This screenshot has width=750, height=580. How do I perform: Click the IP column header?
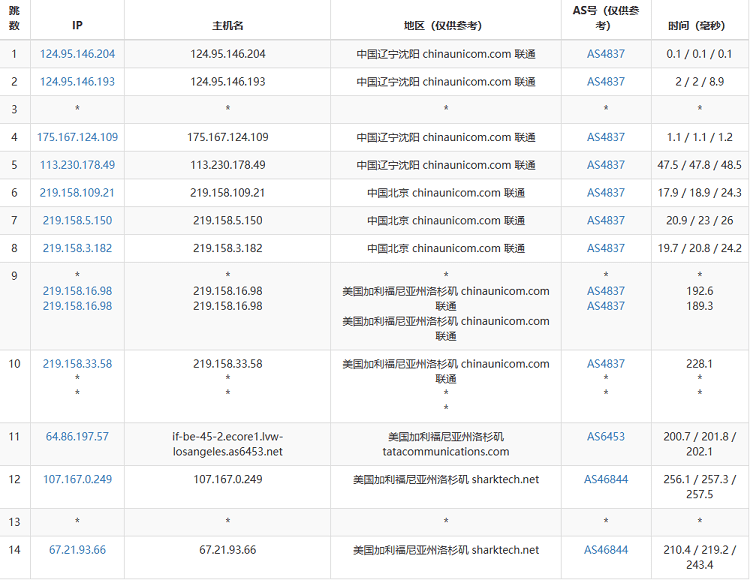pyautogui.click(x=77, y=22)
